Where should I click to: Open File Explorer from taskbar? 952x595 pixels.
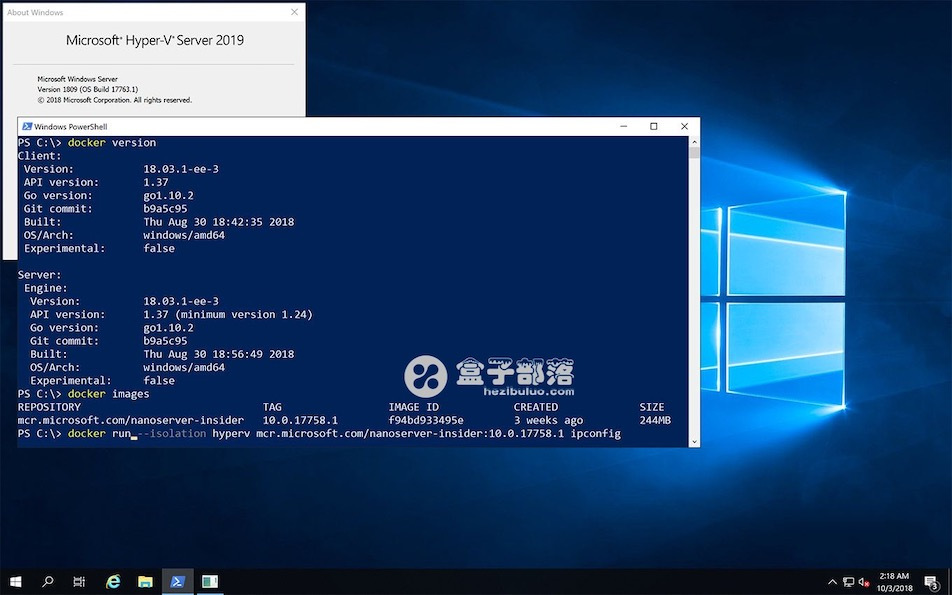coord(145,582)
